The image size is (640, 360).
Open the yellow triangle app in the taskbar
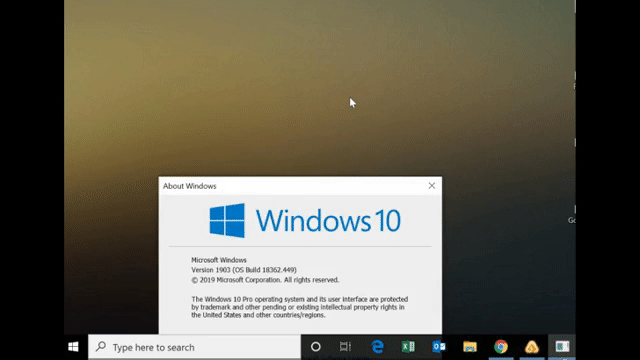(x=531, y=347)
